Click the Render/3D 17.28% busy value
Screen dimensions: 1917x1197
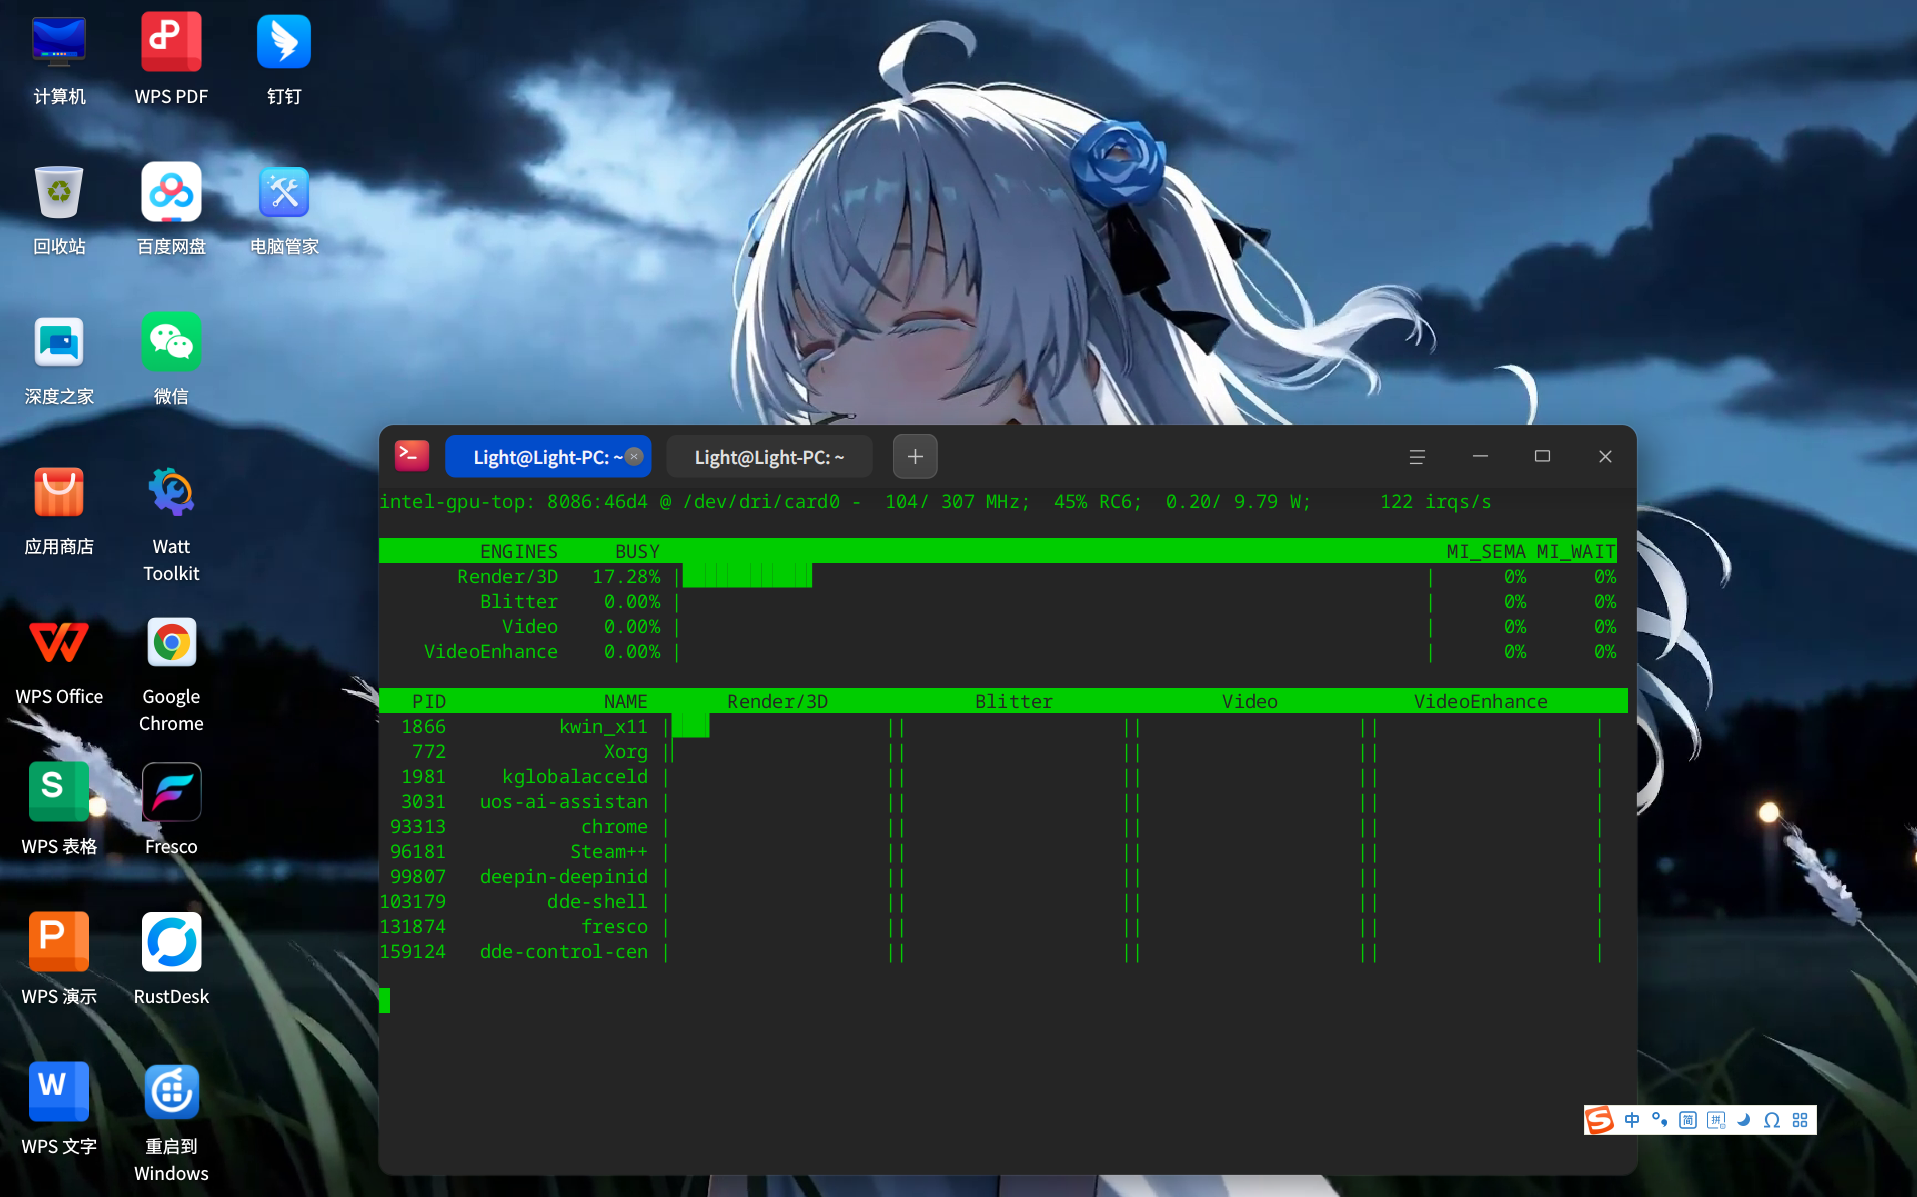(626, 577)
